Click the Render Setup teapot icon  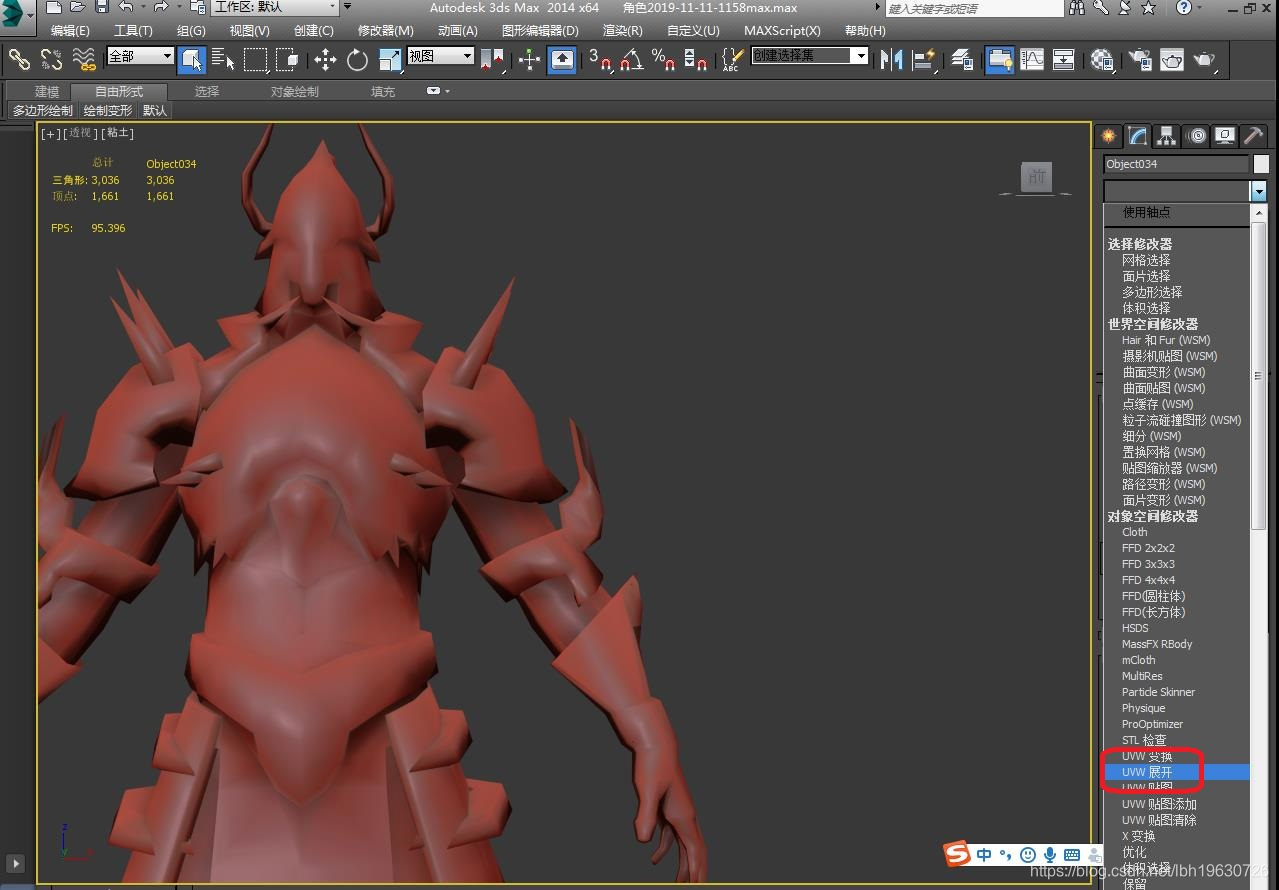tap(1139, 60)
